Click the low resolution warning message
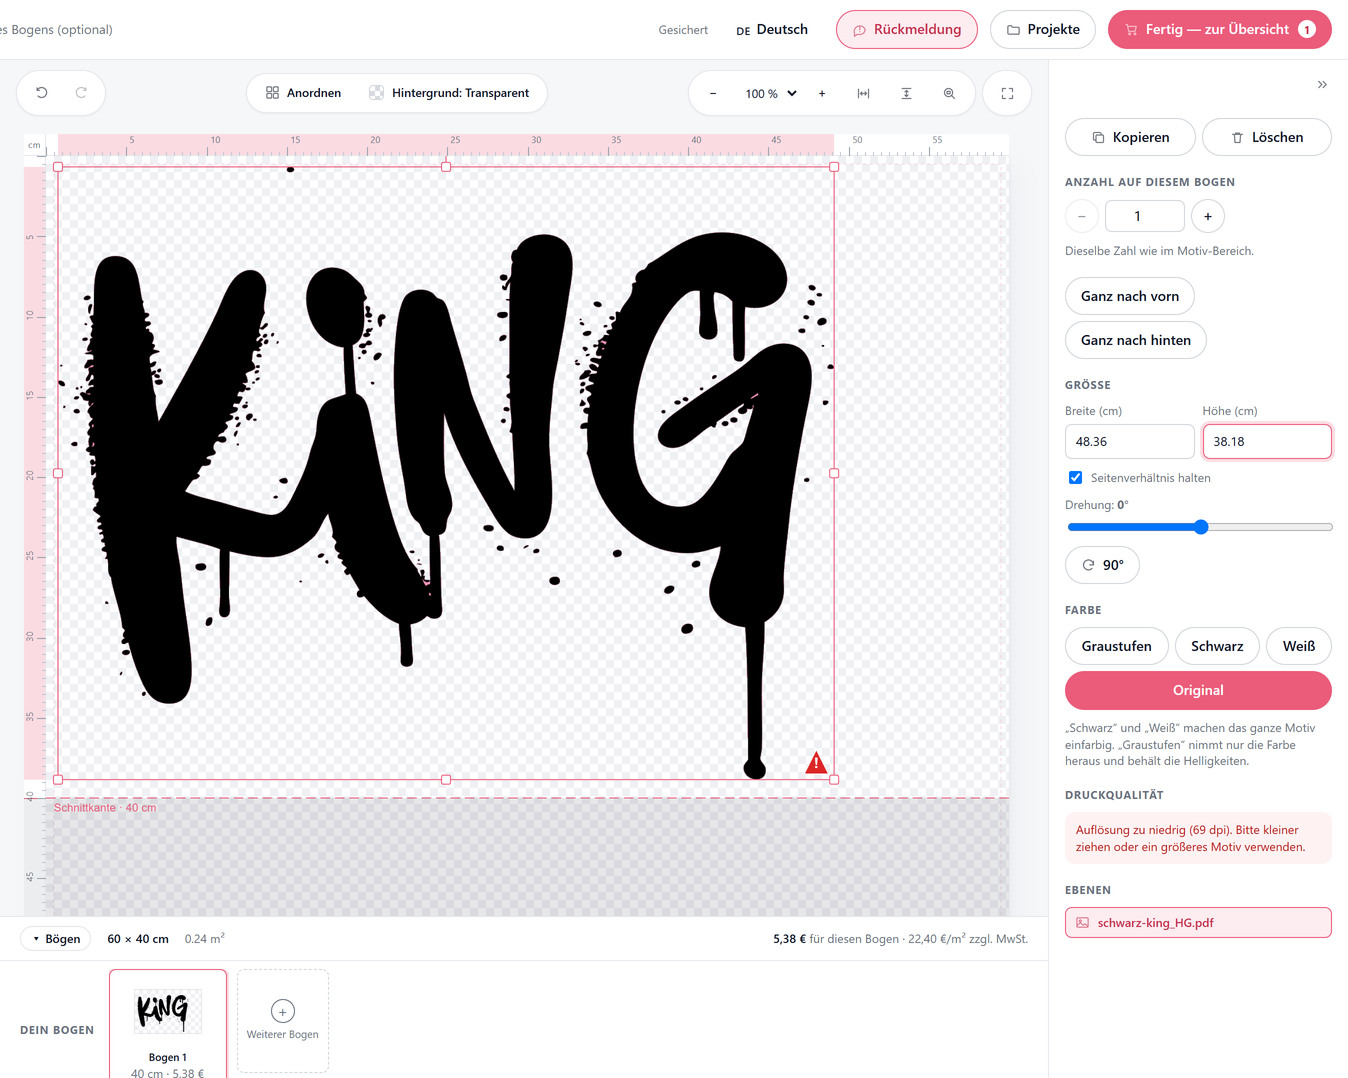 (x=1198, y=838)
